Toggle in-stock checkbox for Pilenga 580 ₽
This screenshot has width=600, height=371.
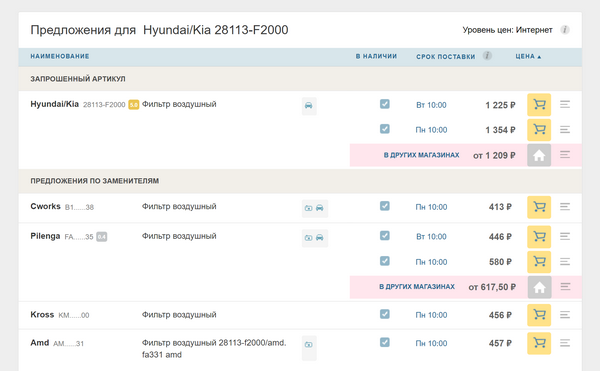385,261
